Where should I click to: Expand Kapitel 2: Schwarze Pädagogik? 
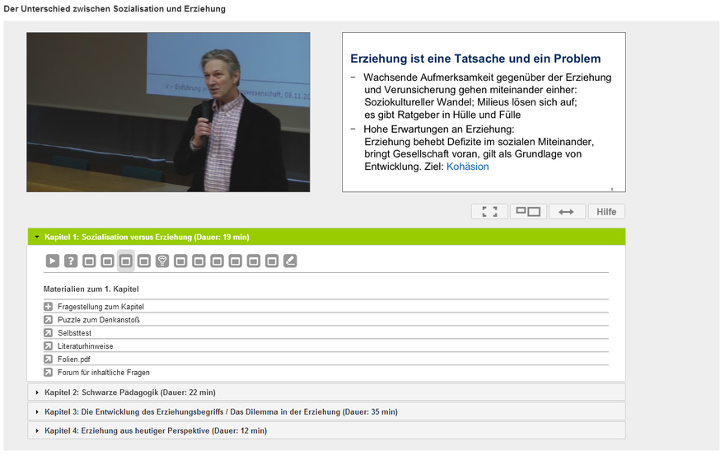(x=129, y=392)
